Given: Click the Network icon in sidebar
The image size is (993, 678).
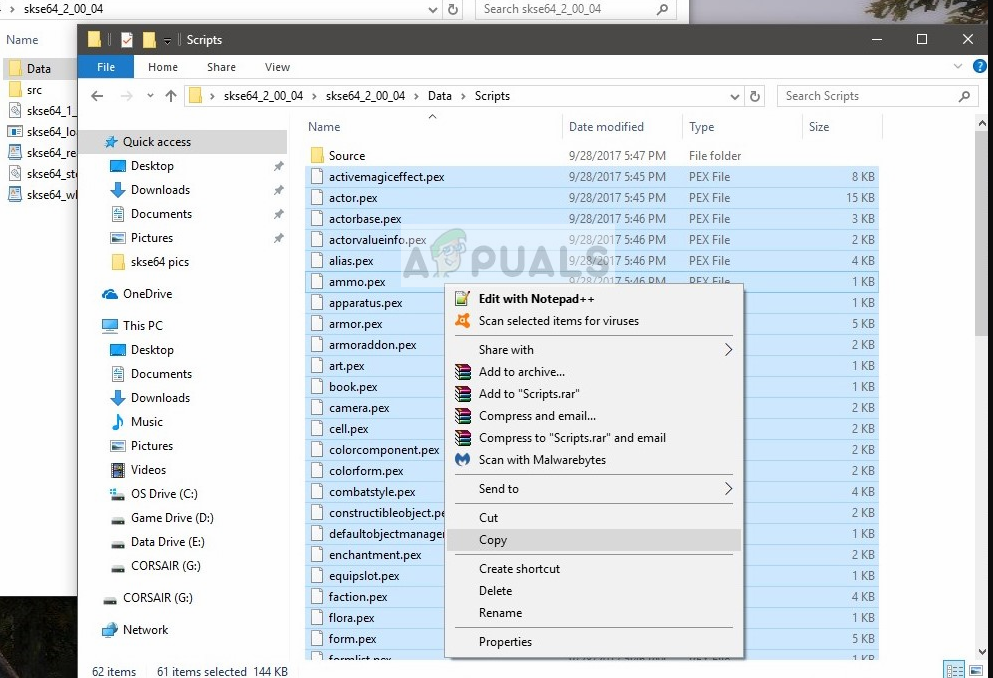Looking at the screenshot, I should [x=110, y=630].
